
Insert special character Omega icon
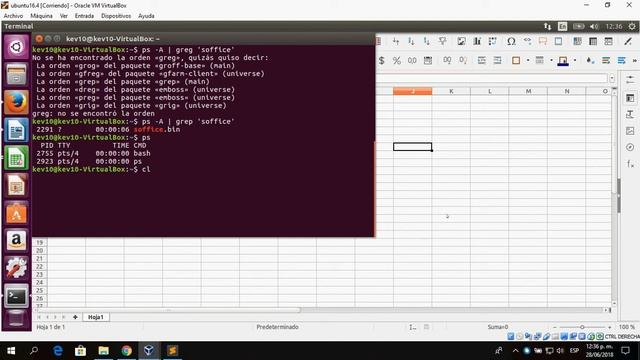click(511, 41)
